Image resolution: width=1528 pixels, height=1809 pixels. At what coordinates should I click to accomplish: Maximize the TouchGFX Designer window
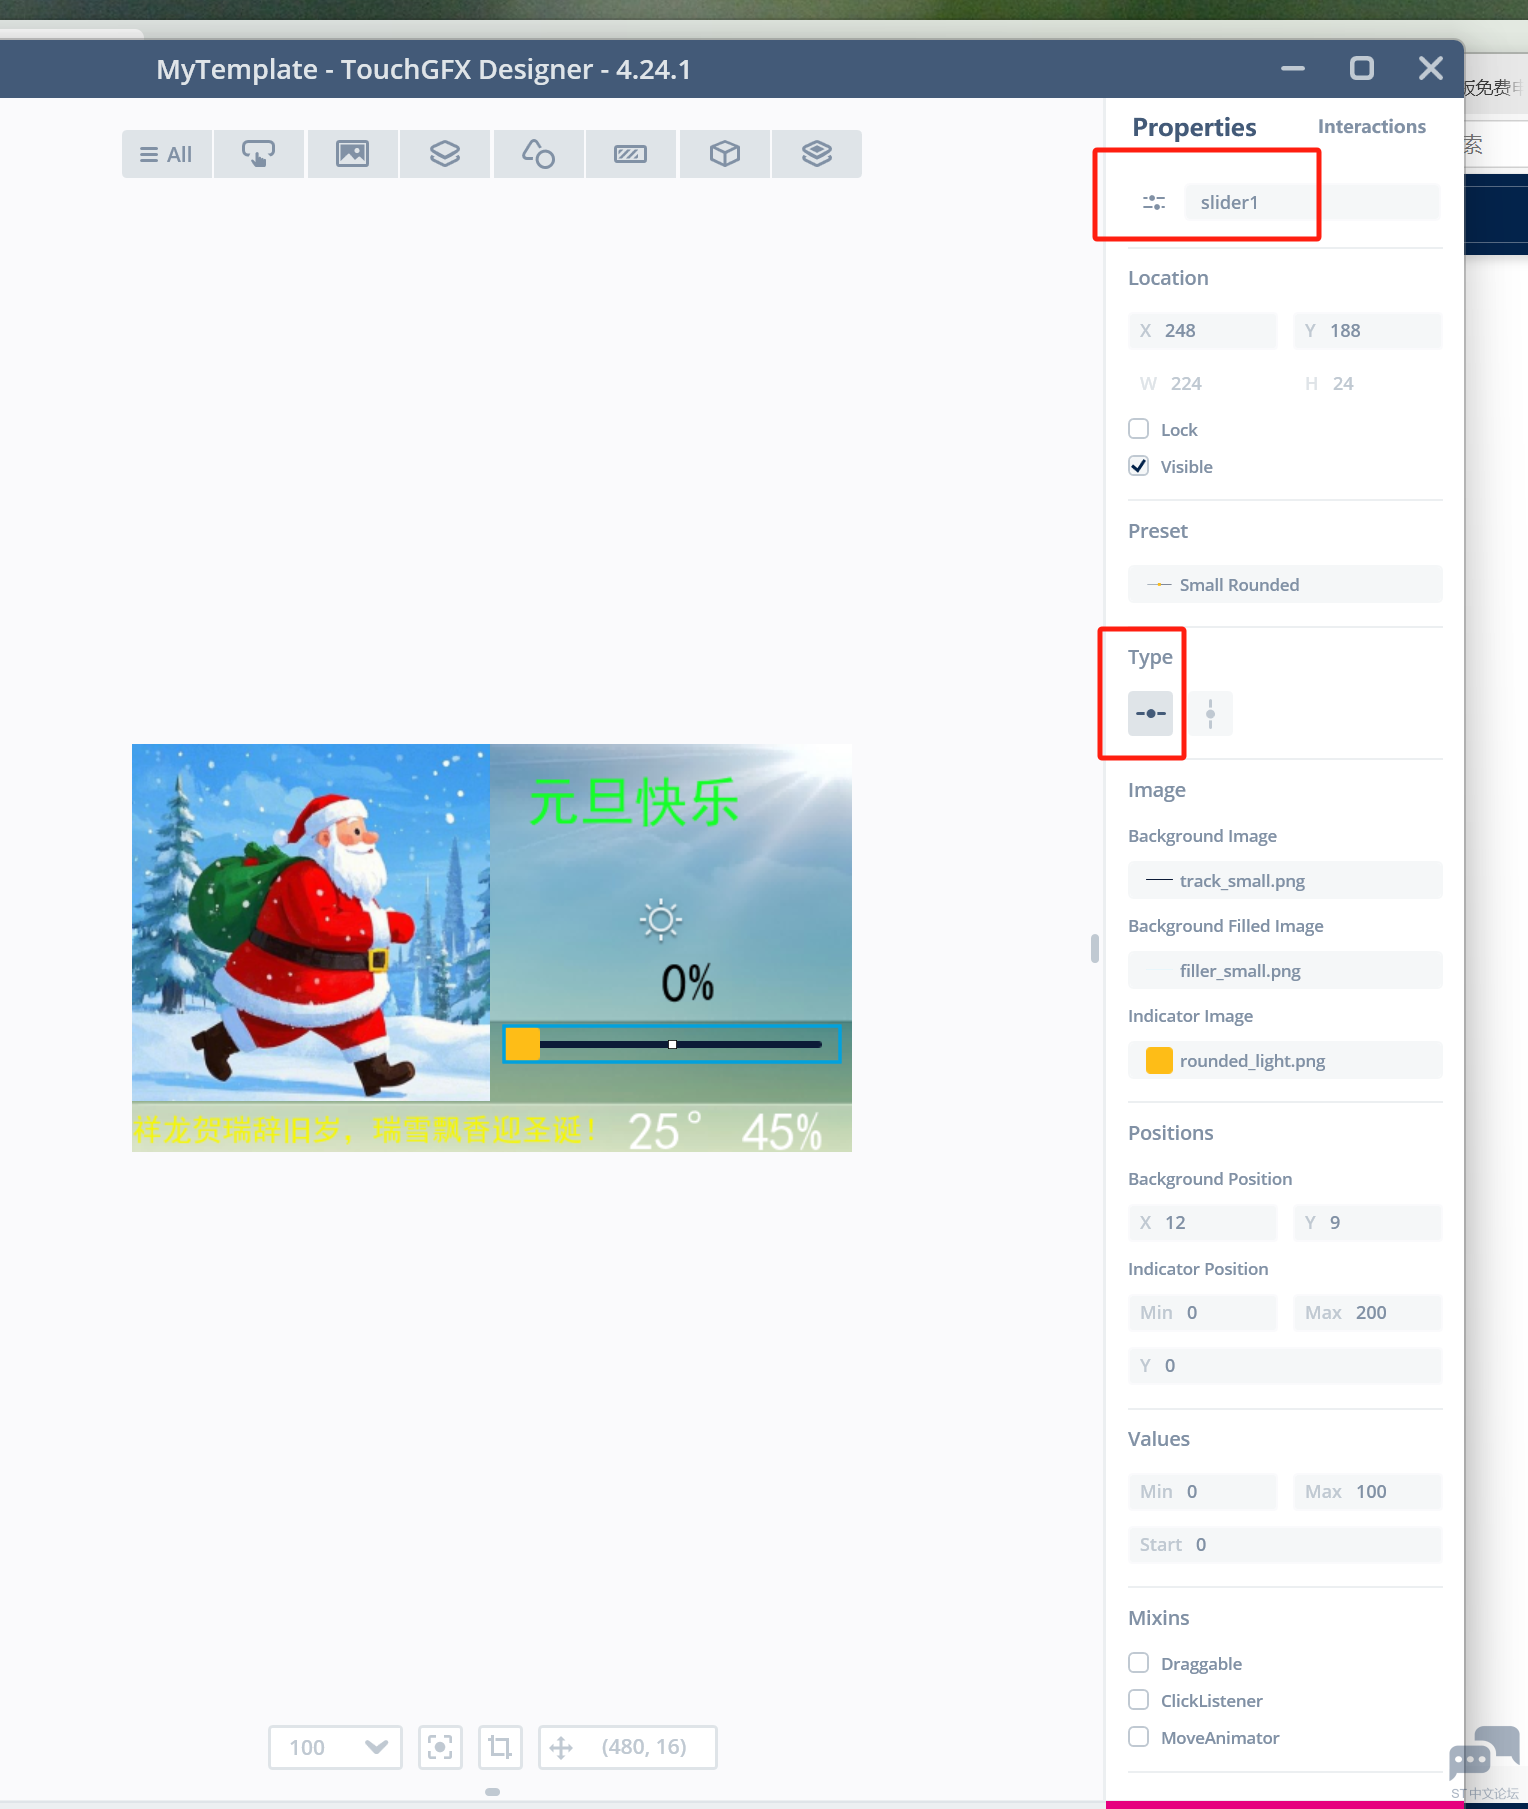1362,68
